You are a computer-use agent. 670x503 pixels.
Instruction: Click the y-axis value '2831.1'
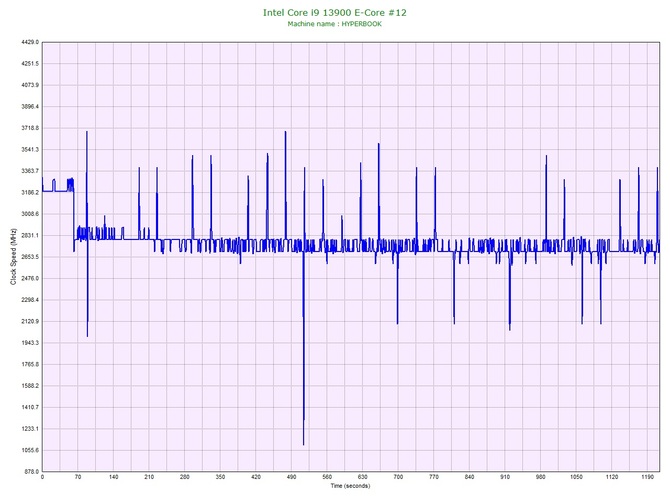pos(30,235)
